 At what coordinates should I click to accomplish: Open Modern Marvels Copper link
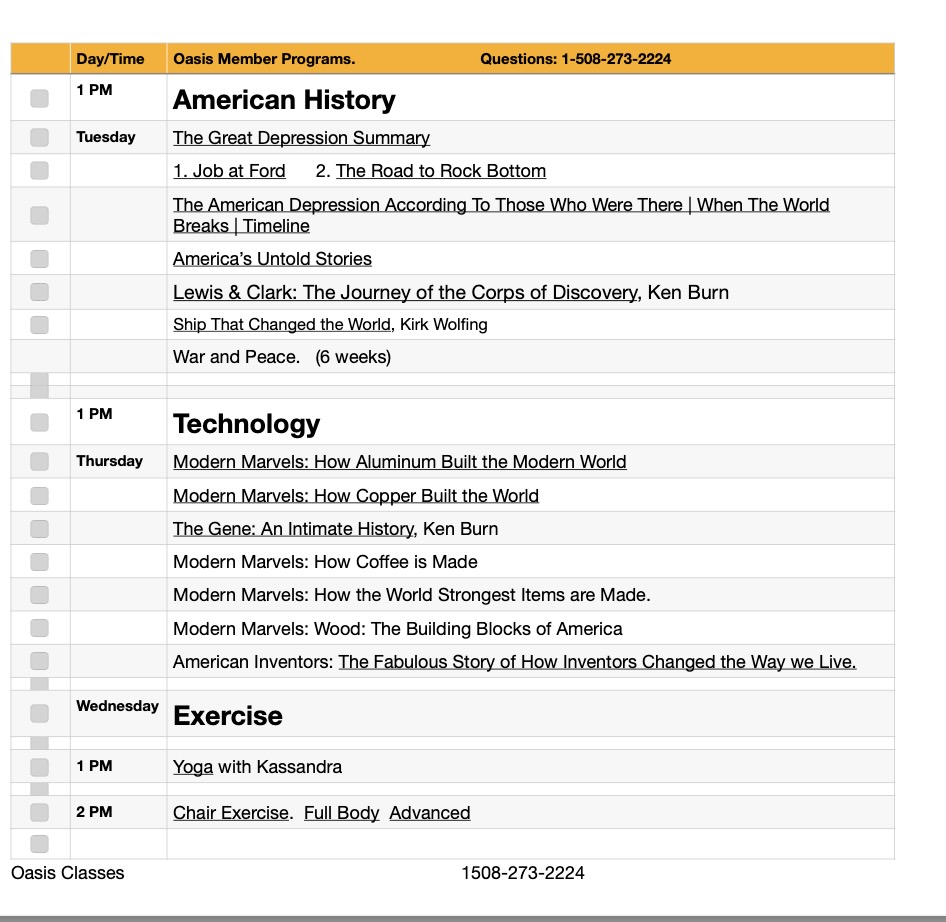pos(355,496)
